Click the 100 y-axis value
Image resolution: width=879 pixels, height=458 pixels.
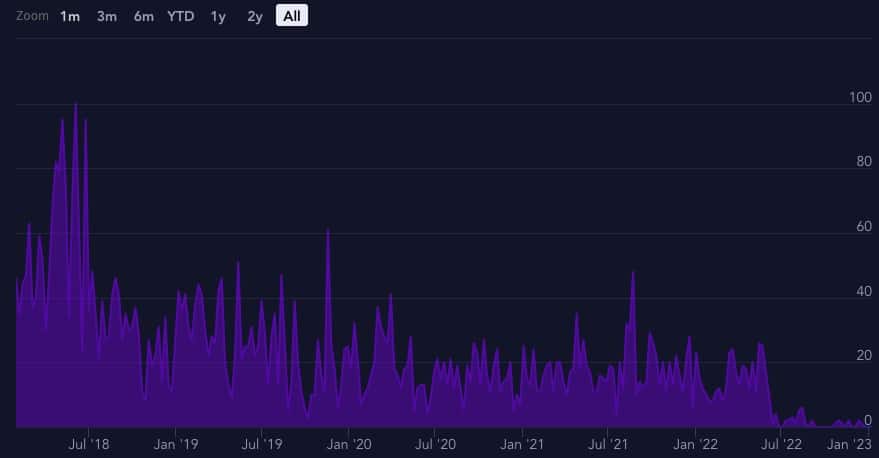coord(861,98)
